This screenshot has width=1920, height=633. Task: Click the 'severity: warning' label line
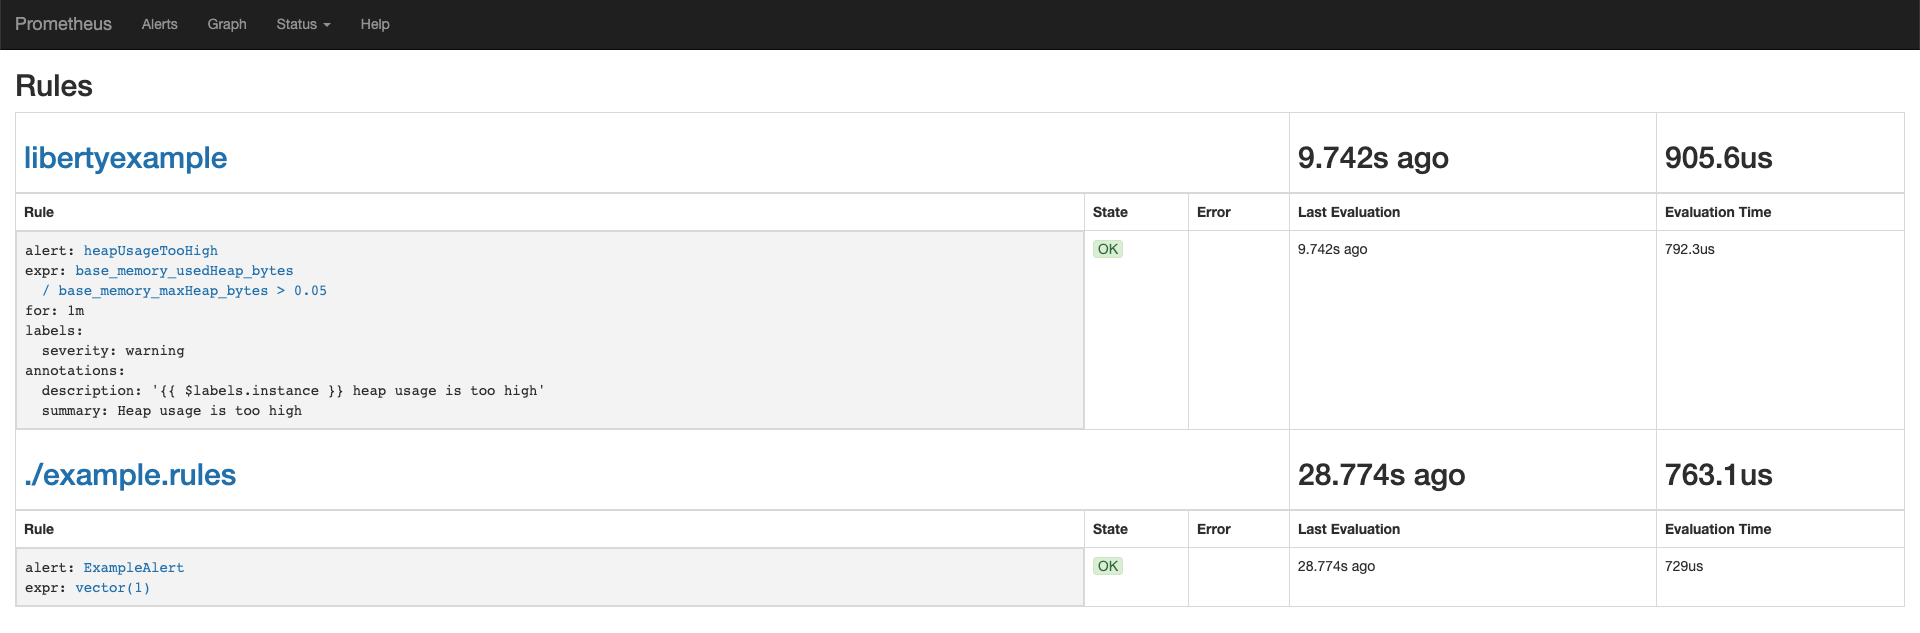[x=113, y=351]
